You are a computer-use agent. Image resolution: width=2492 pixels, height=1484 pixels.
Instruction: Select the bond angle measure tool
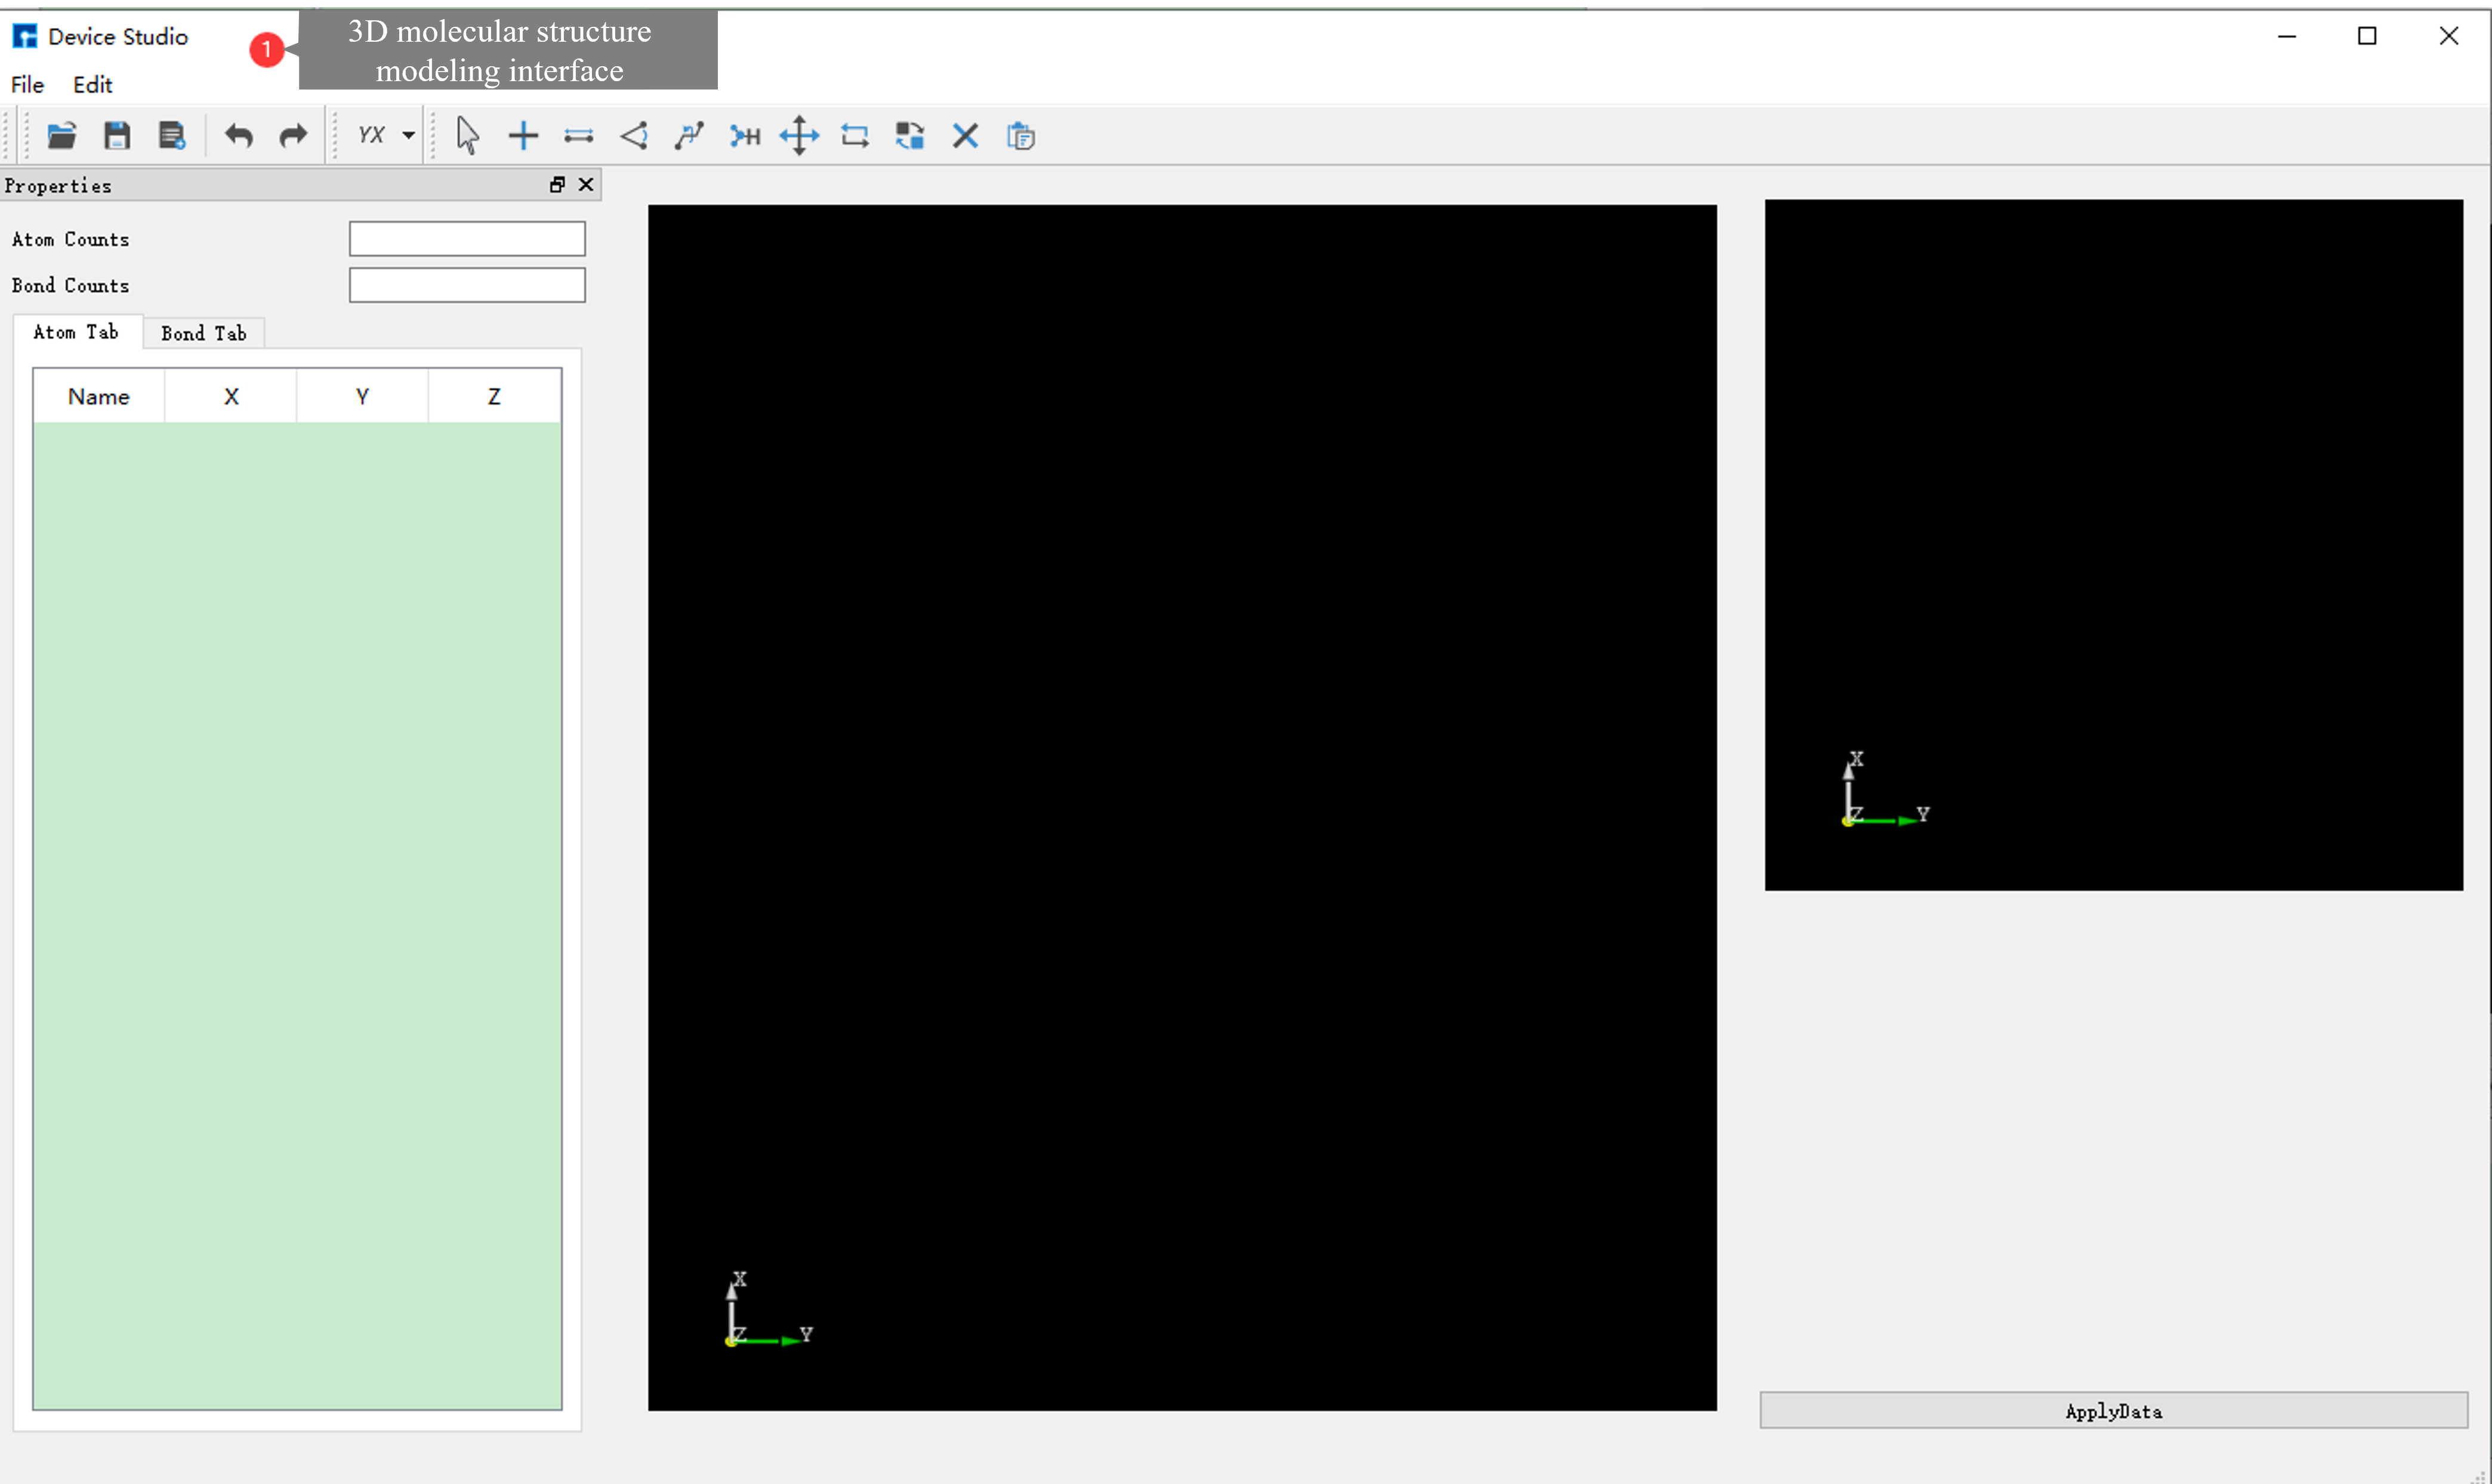click(x=634, y=135)
